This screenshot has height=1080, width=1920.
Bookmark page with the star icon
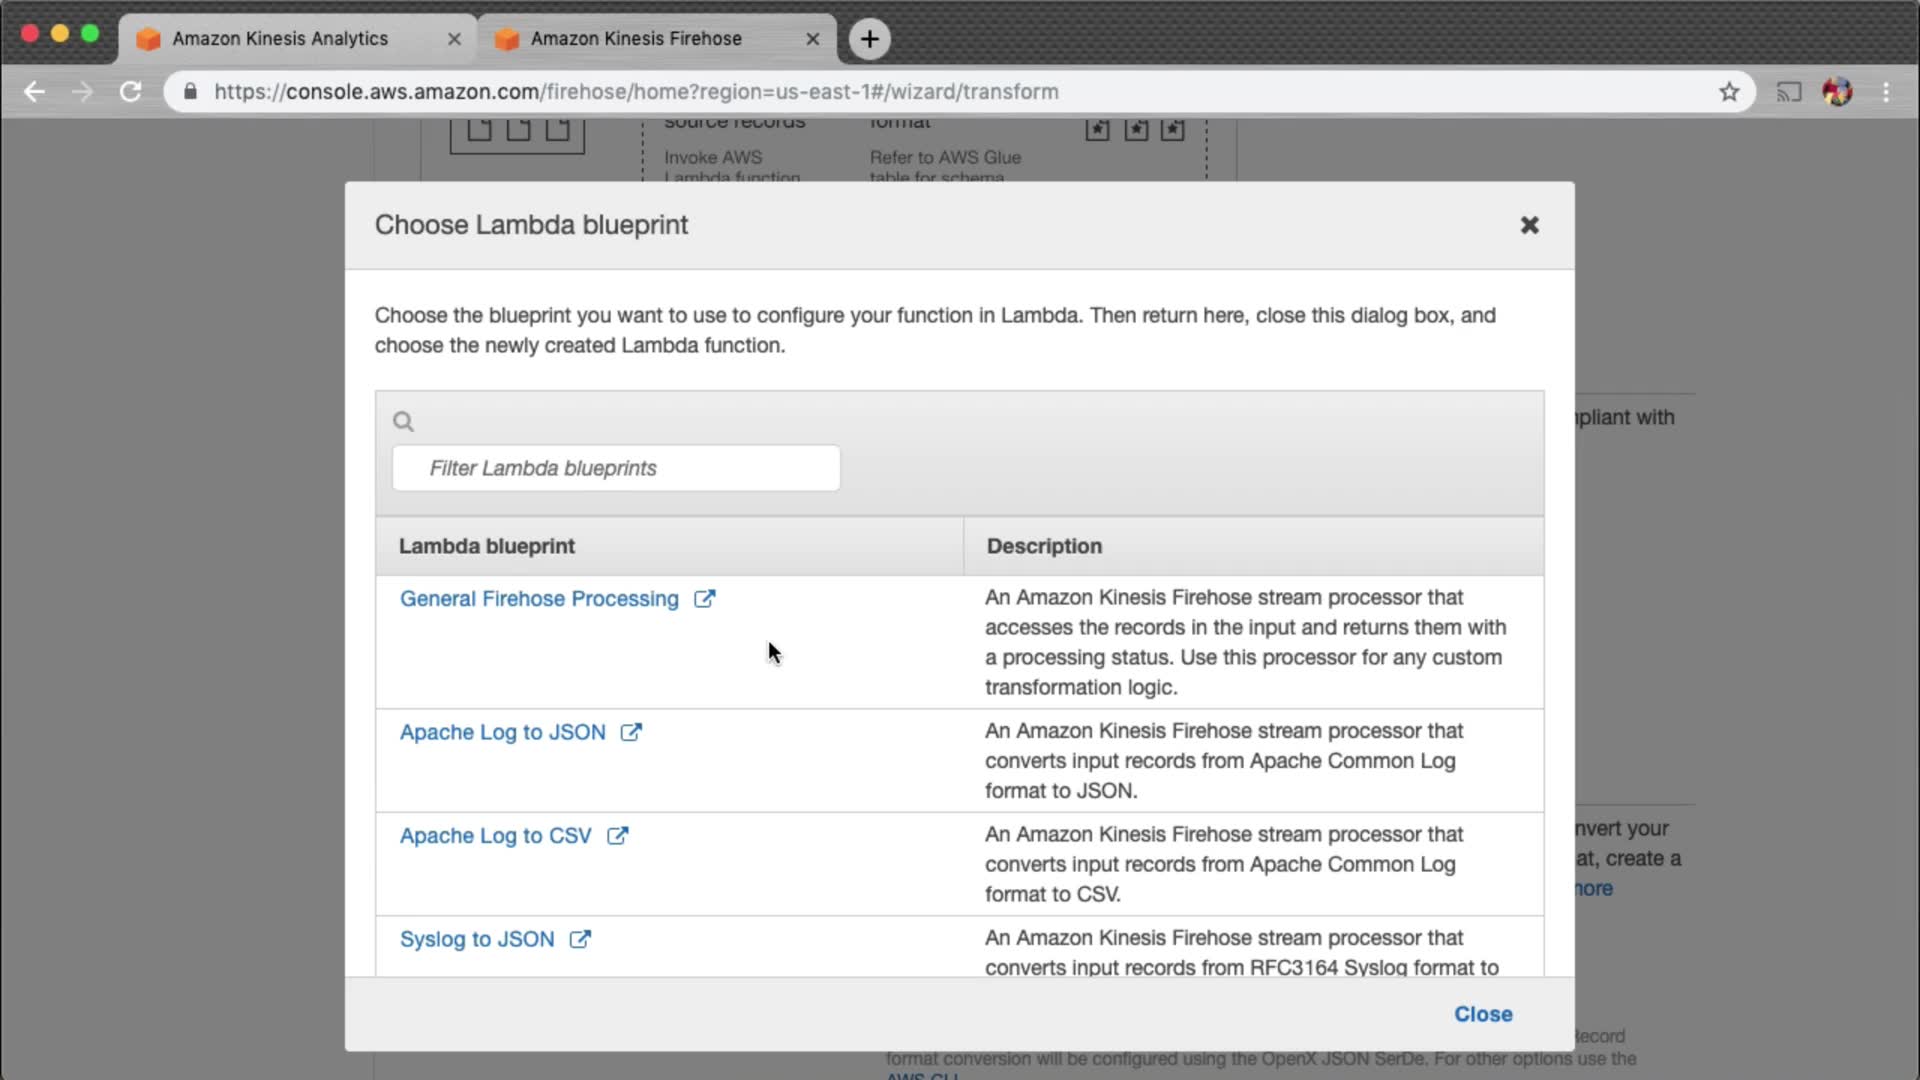point(1729,92)
